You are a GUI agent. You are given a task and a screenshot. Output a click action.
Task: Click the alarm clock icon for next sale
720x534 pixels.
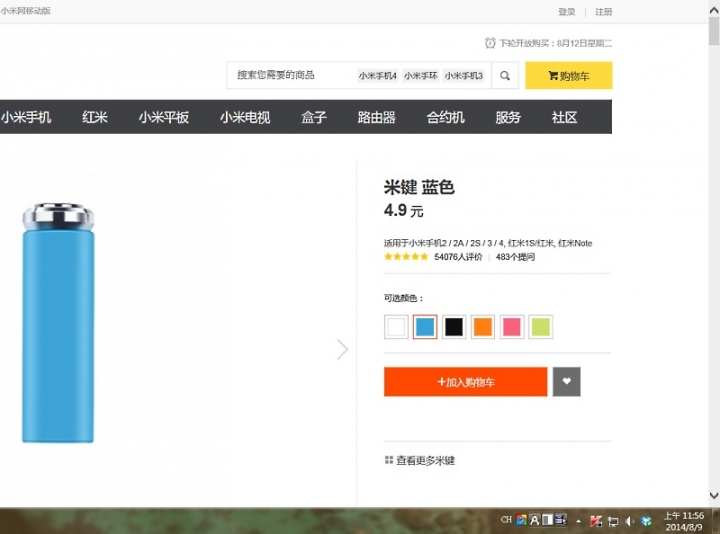pyautogui.click(x=490, y=43)
